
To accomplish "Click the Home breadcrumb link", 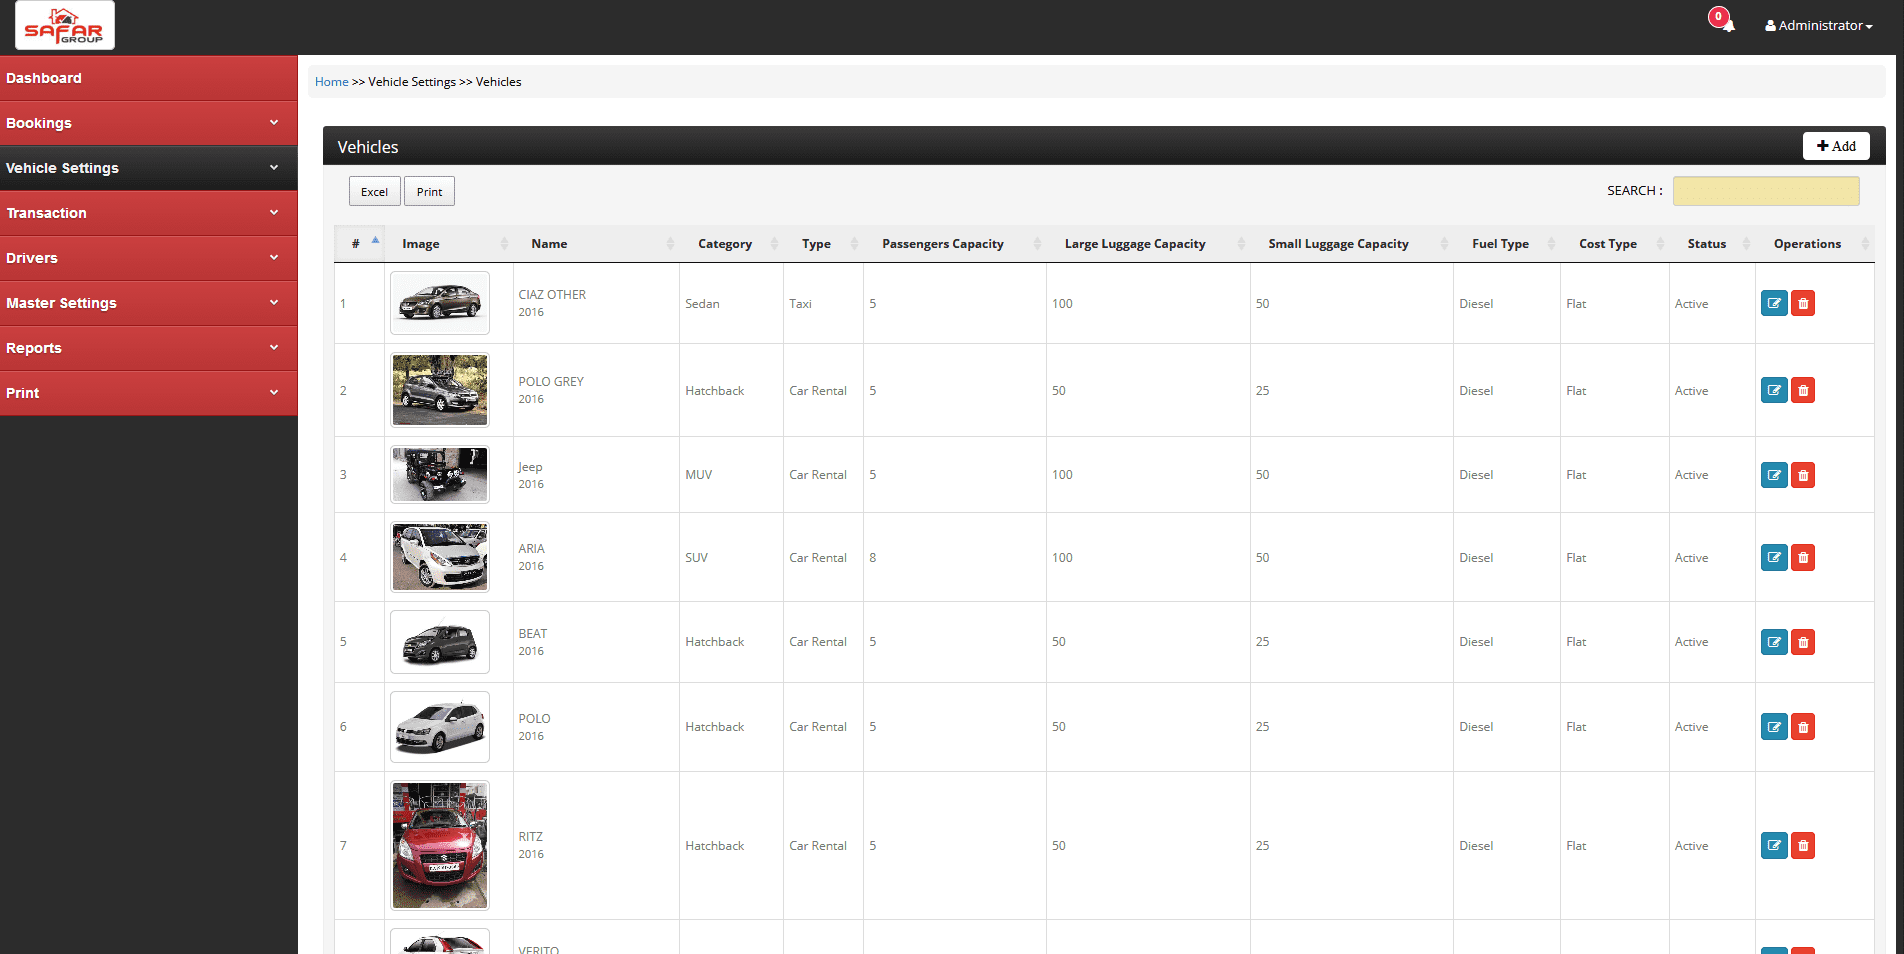I will (x=331, y=82).
